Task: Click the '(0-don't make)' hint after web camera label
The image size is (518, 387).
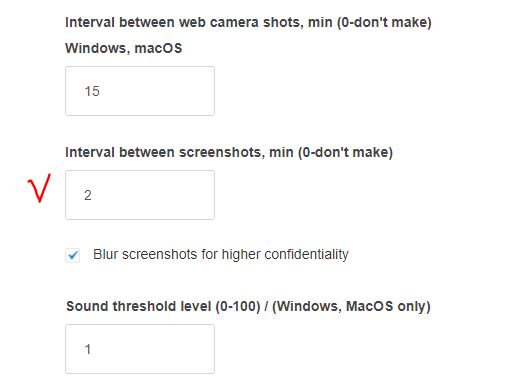Action: tap(384, 23)
